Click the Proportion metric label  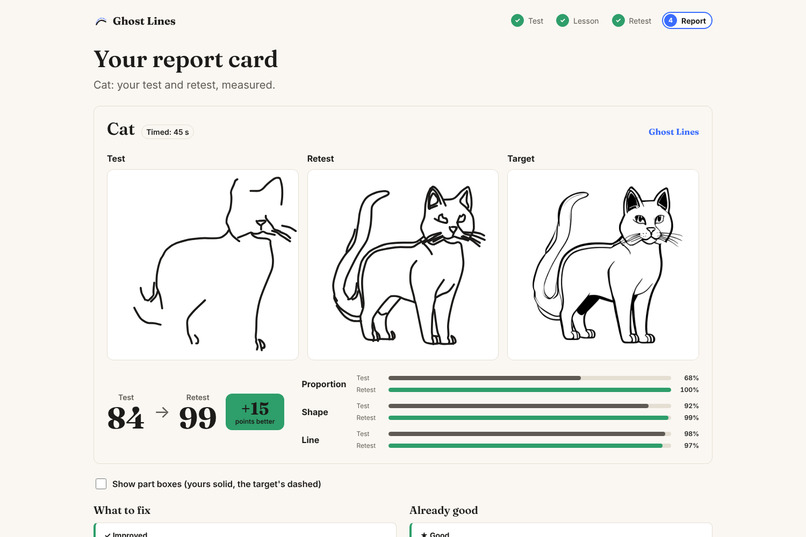[324, 384]
